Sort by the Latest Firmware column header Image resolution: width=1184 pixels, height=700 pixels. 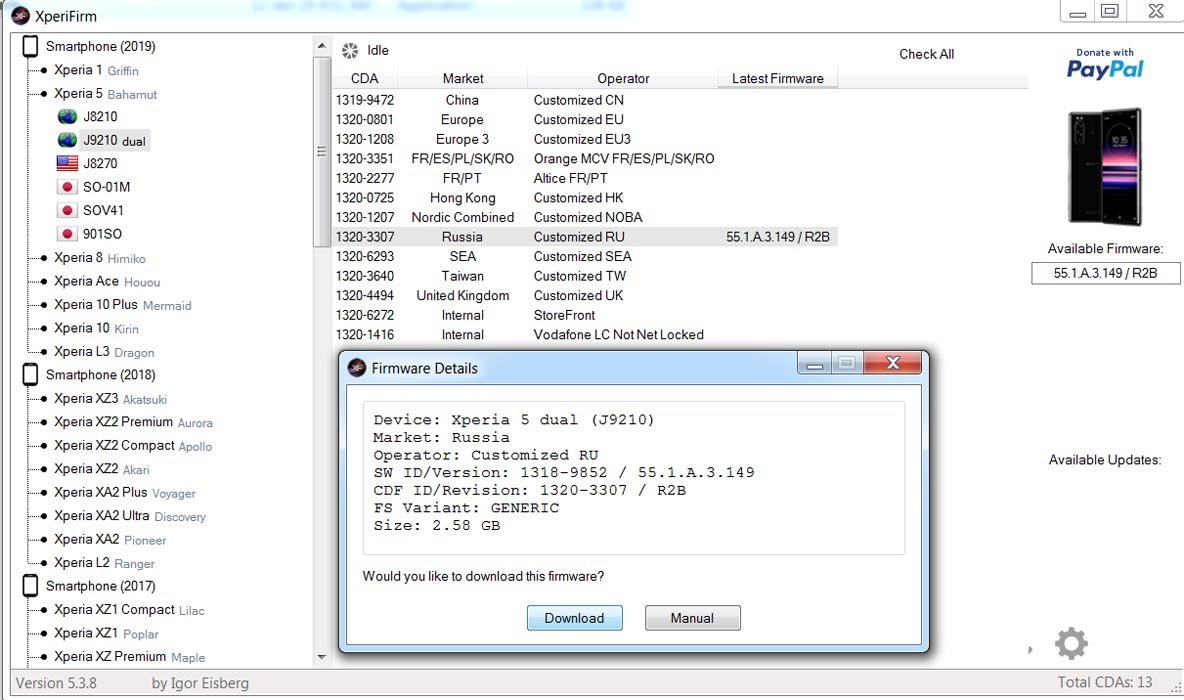coord(777,79)
